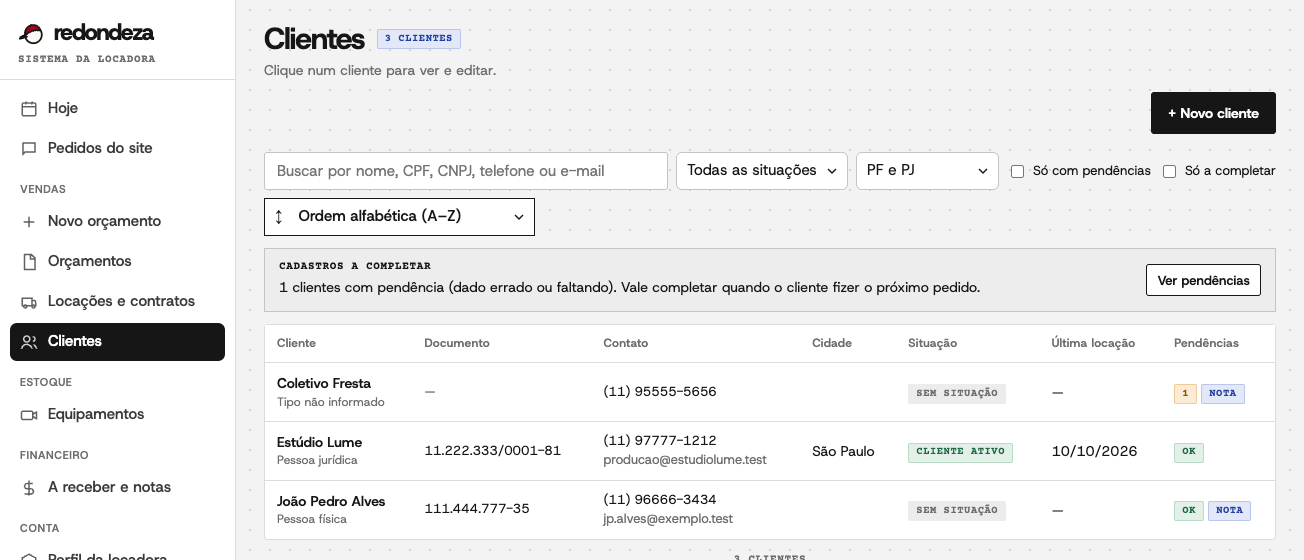Image resolution: width=1304 pixels, height=560 pixels.
Task: Click the chat icon beside Pedidos do site
Action: [x=29, y=148]
